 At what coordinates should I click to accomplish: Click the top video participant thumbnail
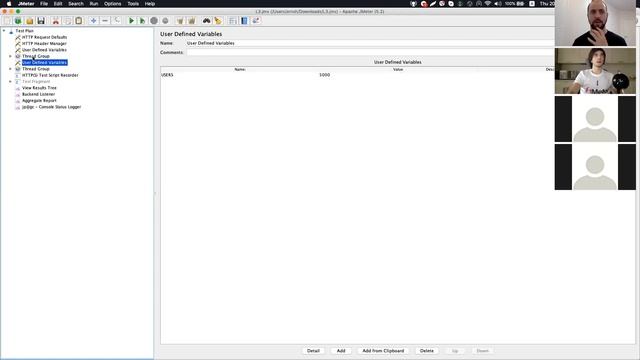(x=595, y=23)
